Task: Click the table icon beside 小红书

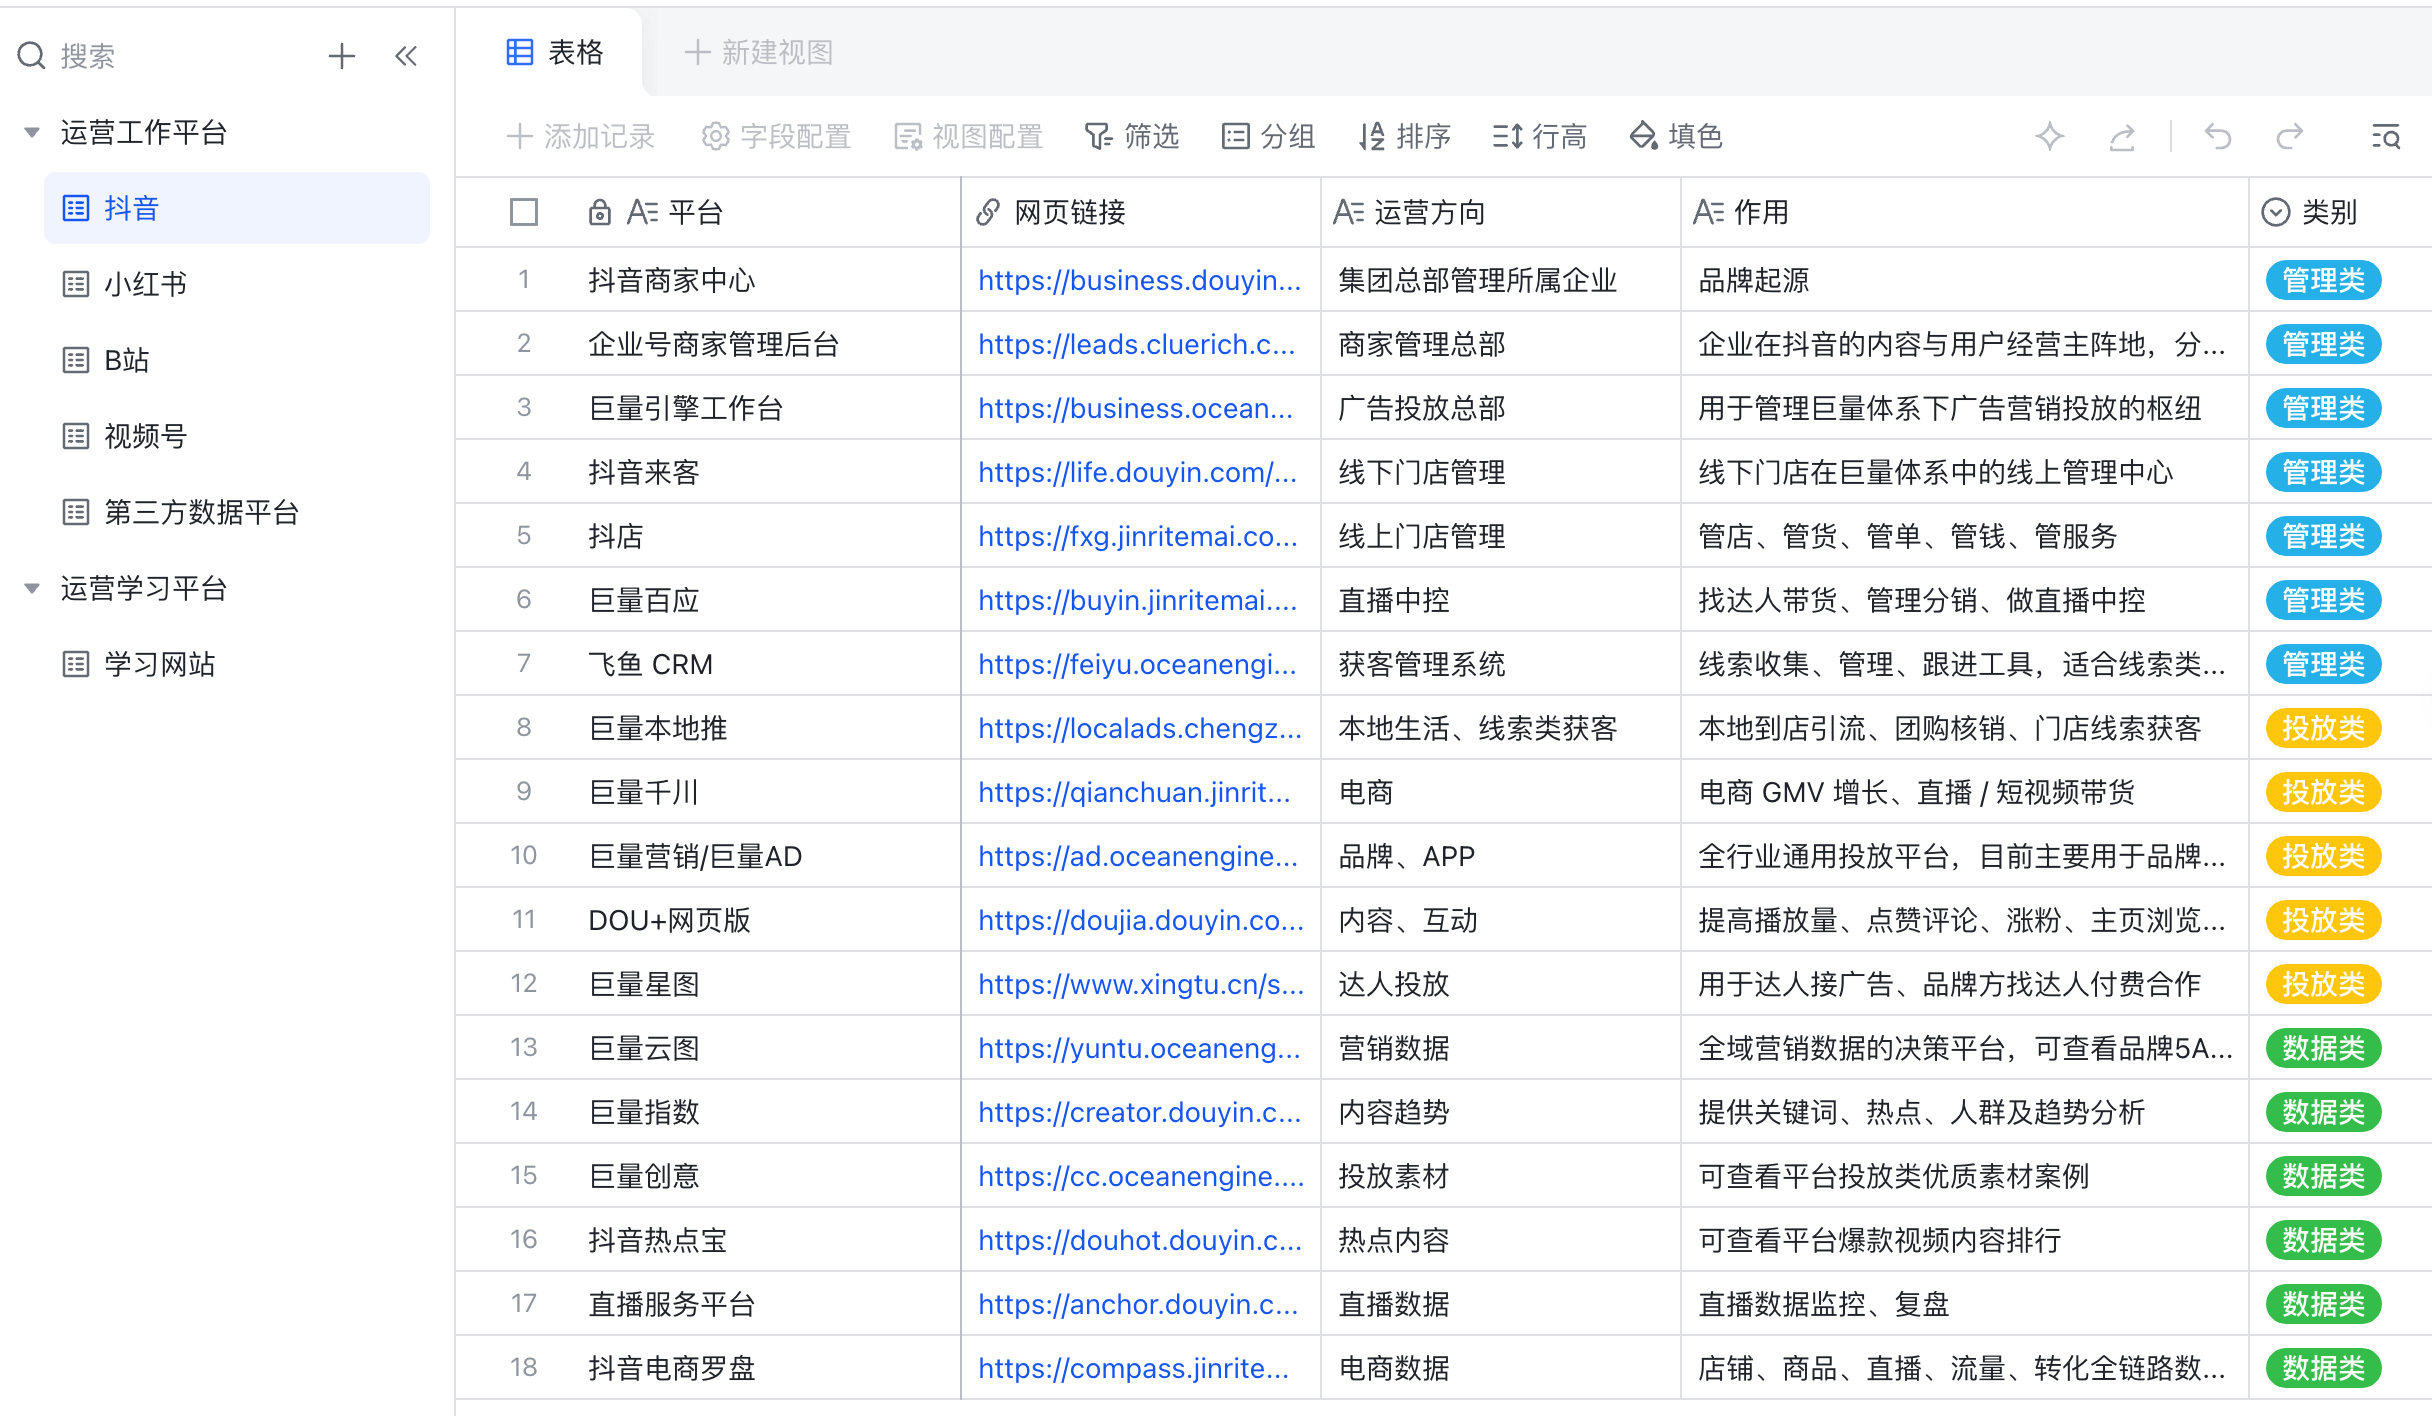Action: click(x=76, y=284)
